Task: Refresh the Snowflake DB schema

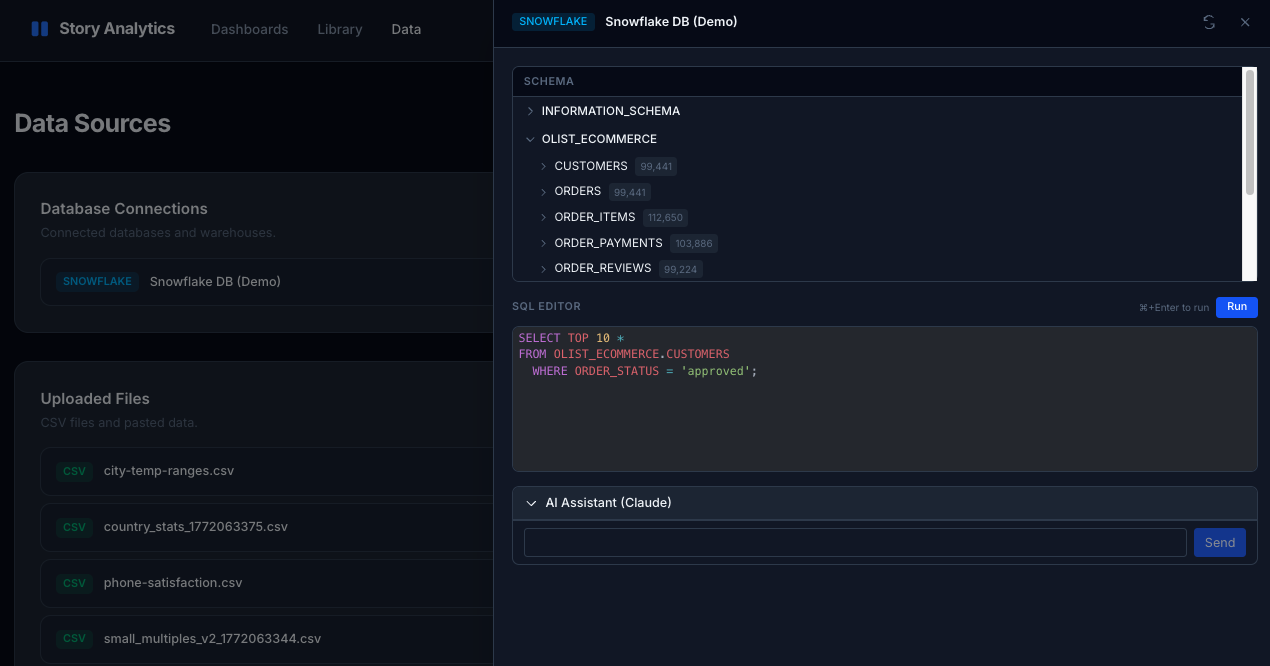Action: click(x=1209, y=22)
